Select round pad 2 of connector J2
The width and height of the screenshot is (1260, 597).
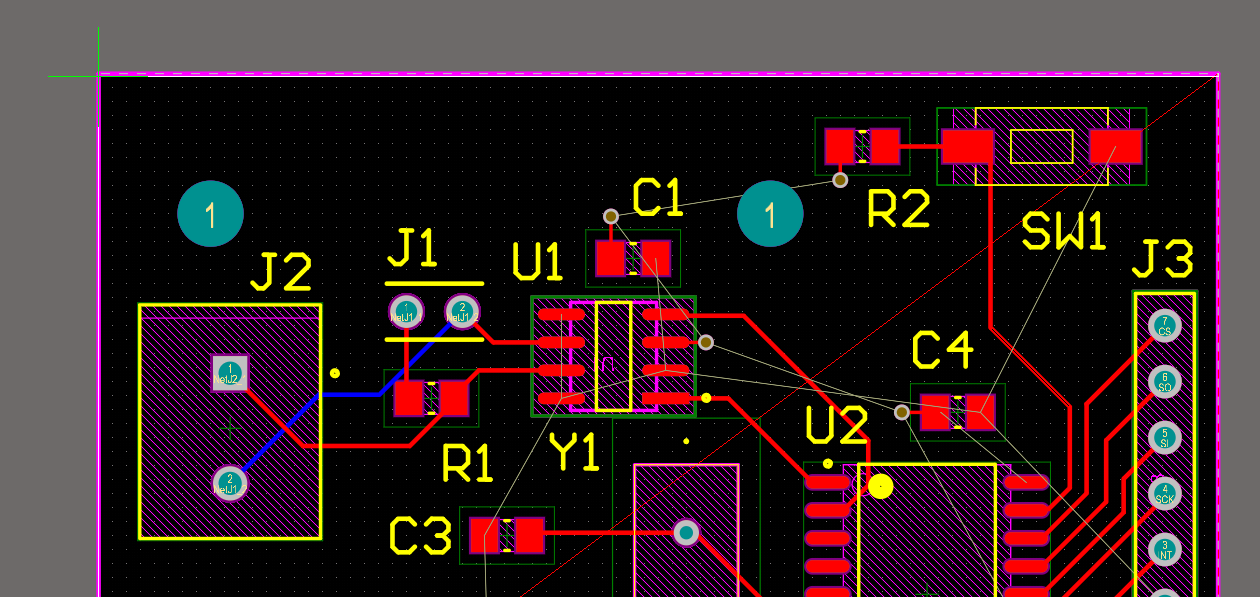click(x=230, y=484)
